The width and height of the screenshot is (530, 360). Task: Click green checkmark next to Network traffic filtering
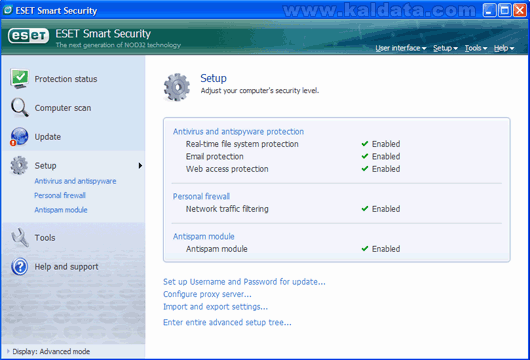(365, 209)
